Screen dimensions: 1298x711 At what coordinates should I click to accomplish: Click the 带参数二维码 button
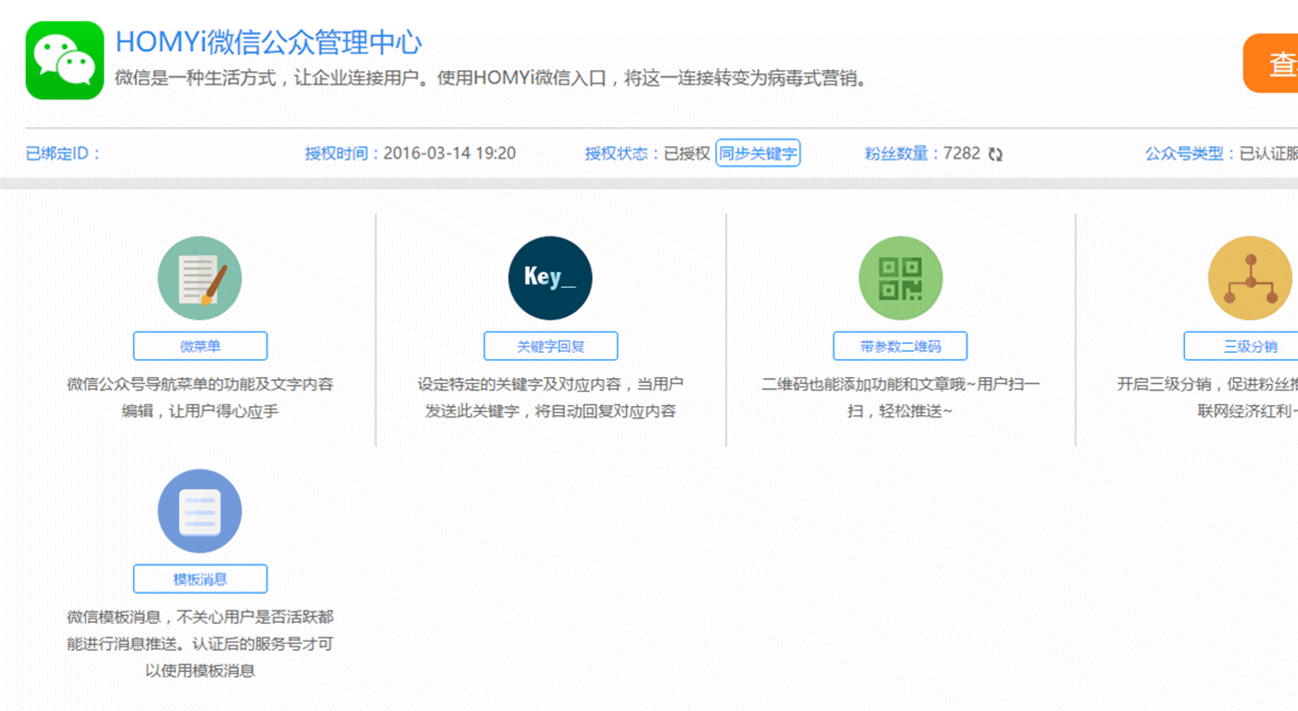click(x=900, y=346)
